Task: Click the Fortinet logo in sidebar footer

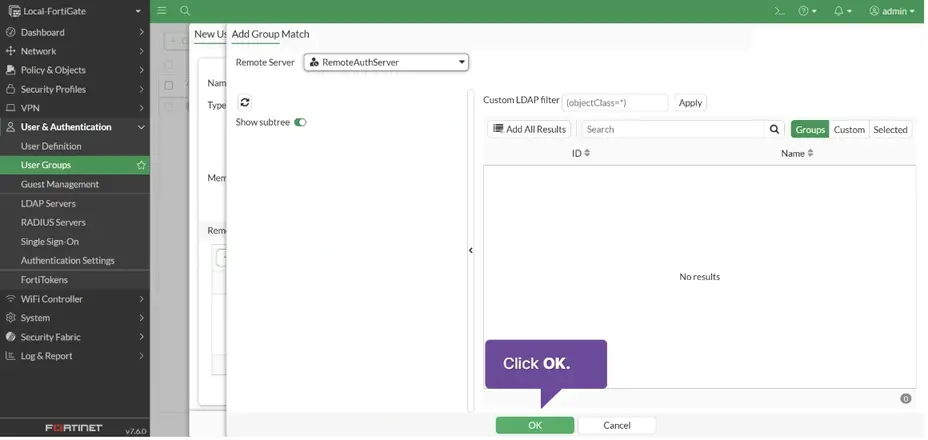Action: [74, 428]
